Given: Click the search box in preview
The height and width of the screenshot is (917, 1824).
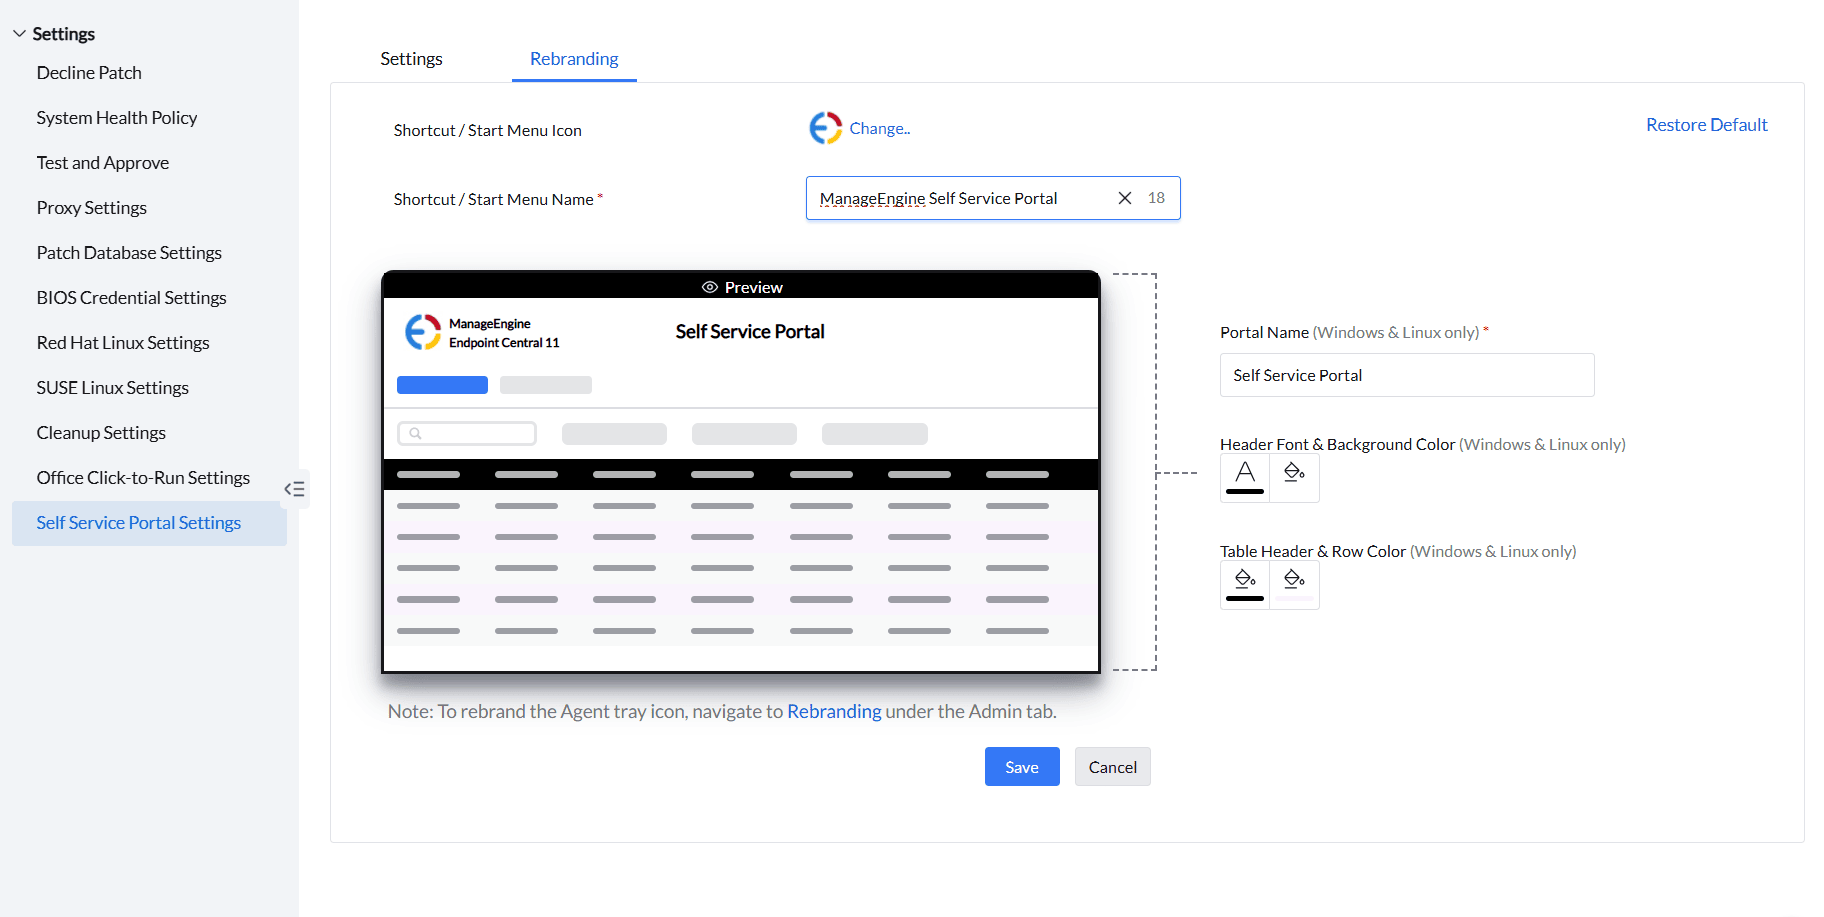Looking at the screenshot, I should point(467,433).
